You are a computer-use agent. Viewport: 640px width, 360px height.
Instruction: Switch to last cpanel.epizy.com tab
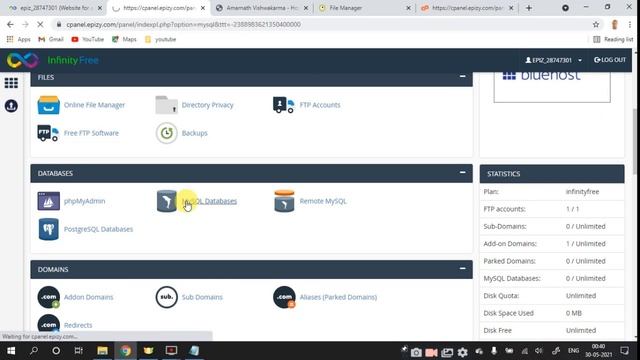pyautogui.click(x=467, y=8)
